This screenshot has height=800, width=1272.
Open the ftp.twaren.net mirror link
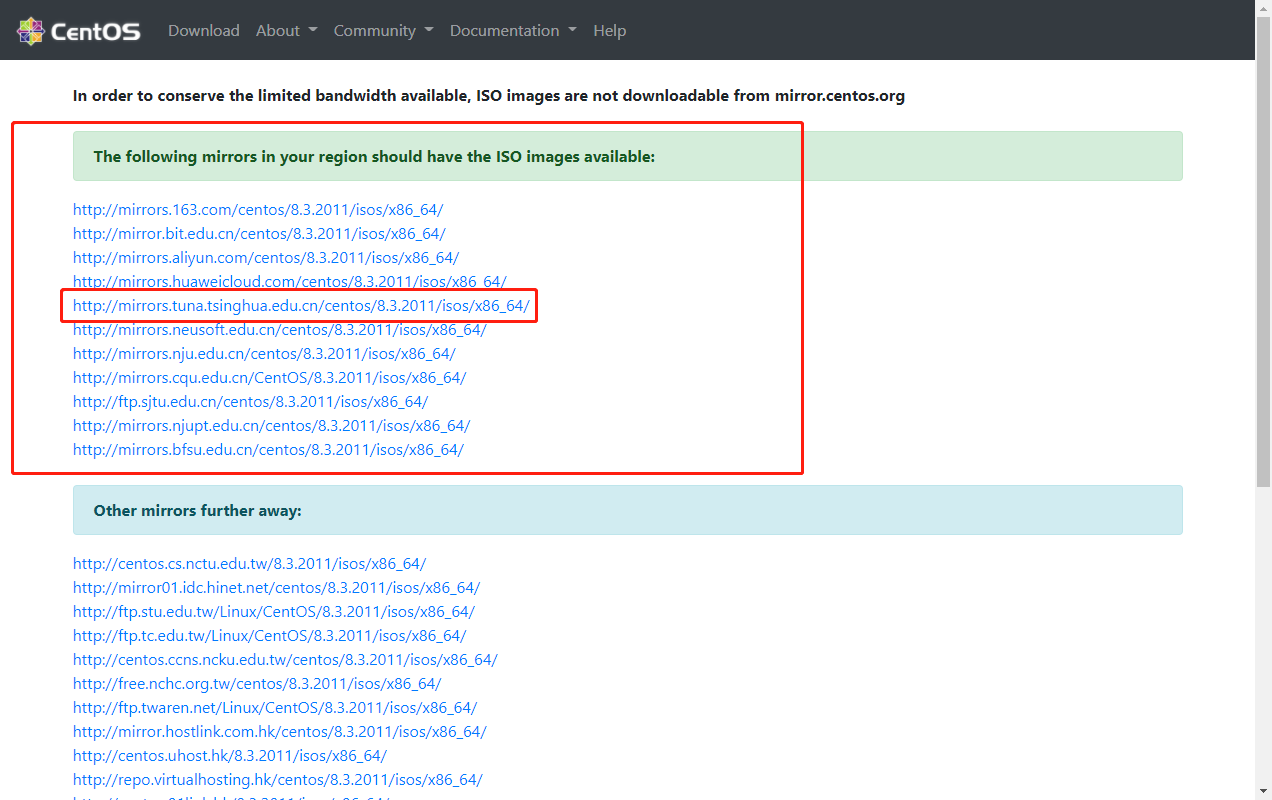coord(275,708)
